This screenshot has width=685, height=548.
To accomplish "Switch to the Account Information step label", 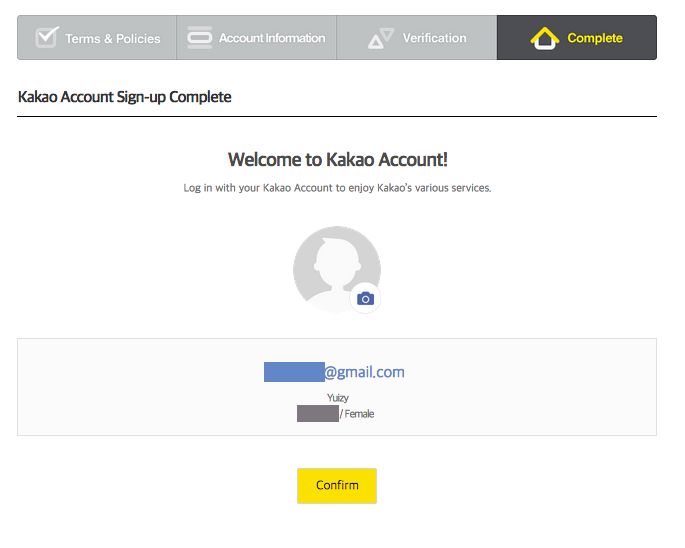I will pos(272,38).
